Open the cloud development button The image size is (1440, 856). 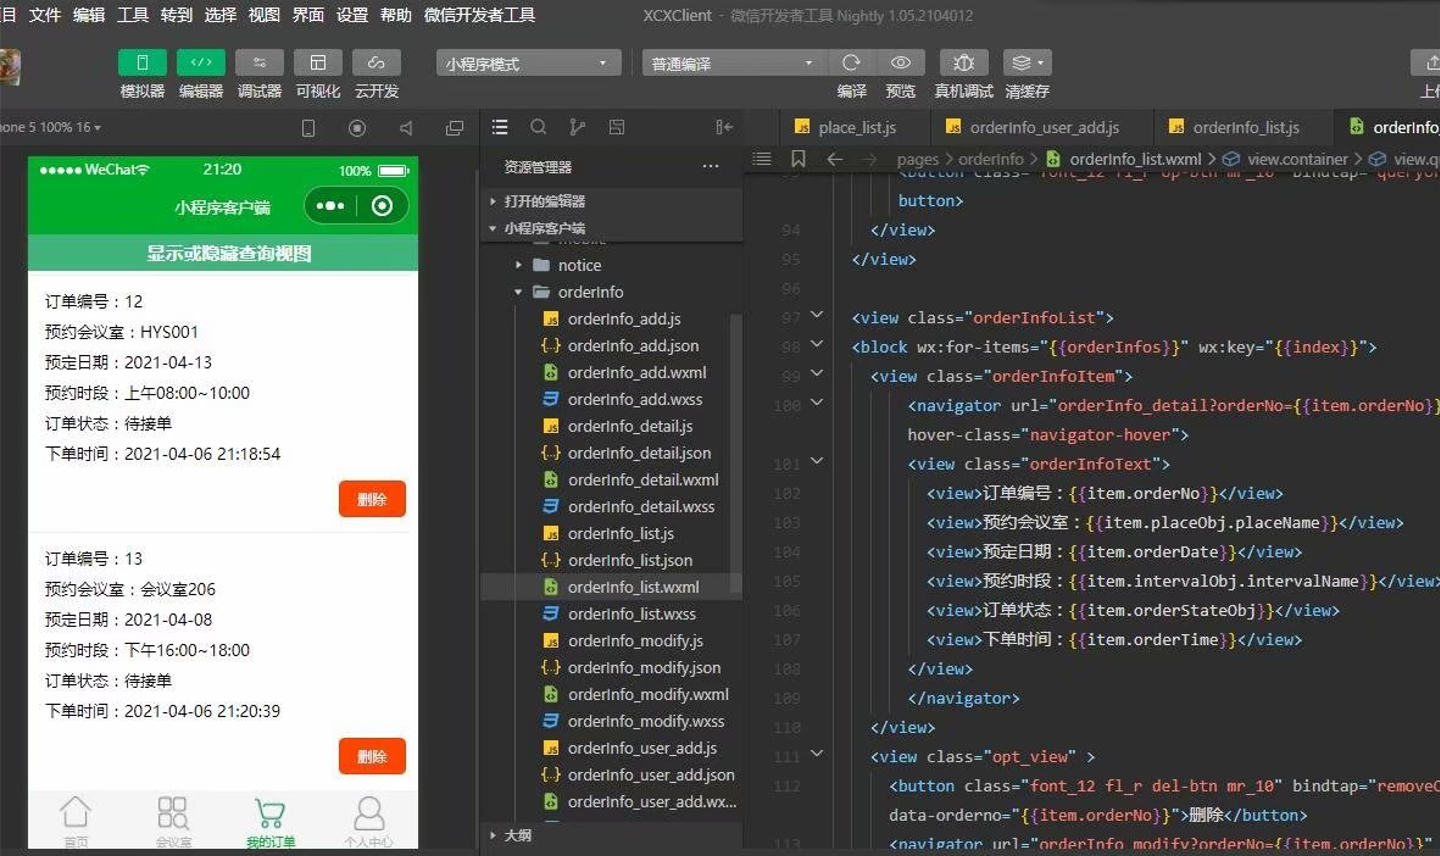377,62
